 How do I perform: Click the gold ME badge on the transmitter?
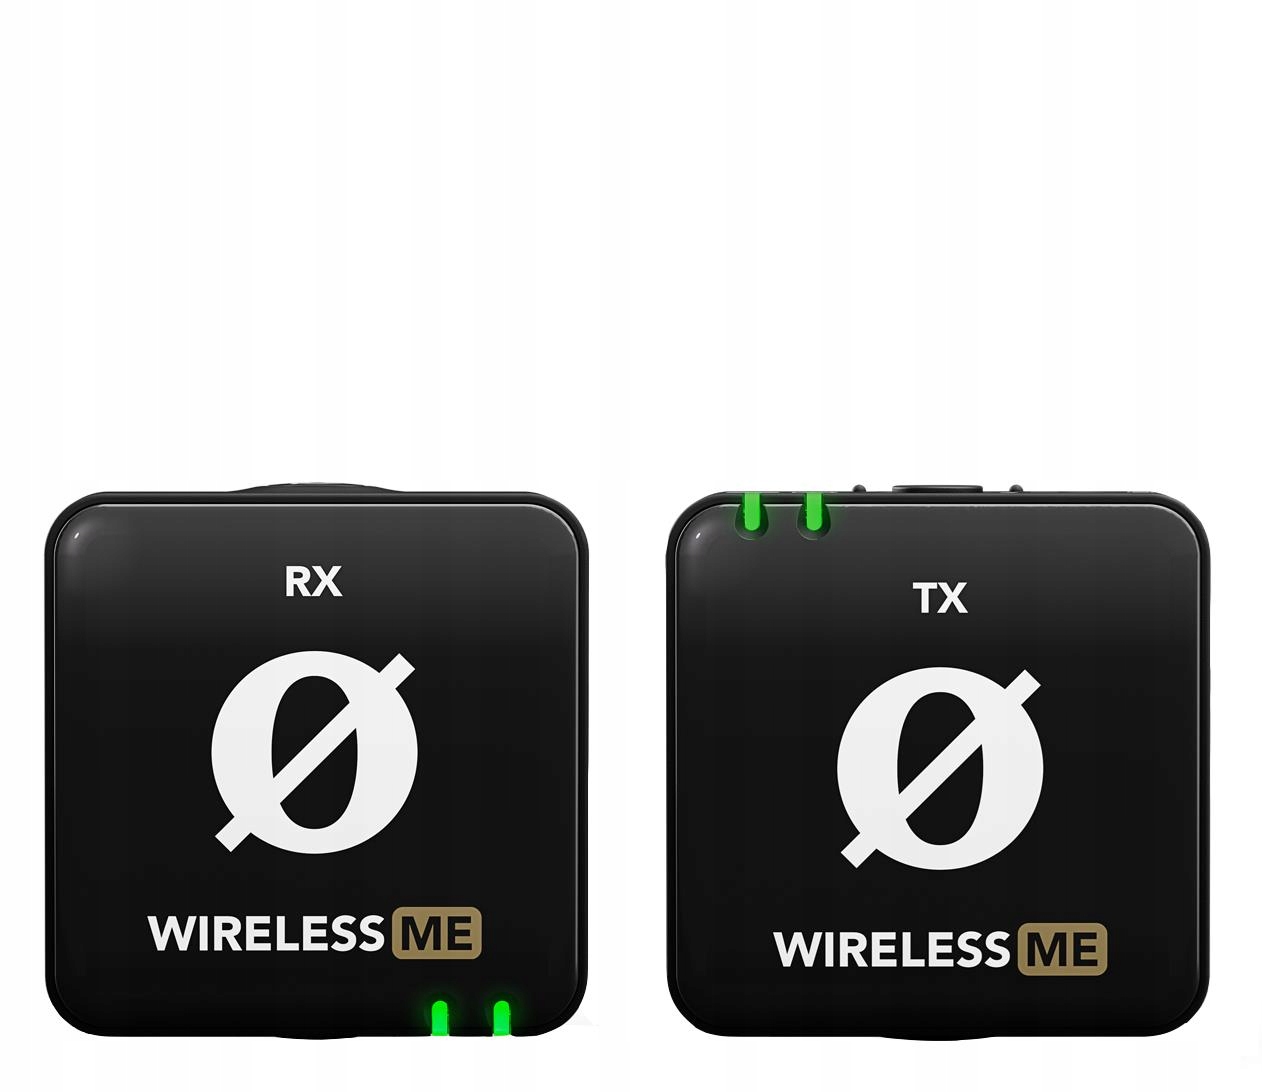pos(1063,949)
